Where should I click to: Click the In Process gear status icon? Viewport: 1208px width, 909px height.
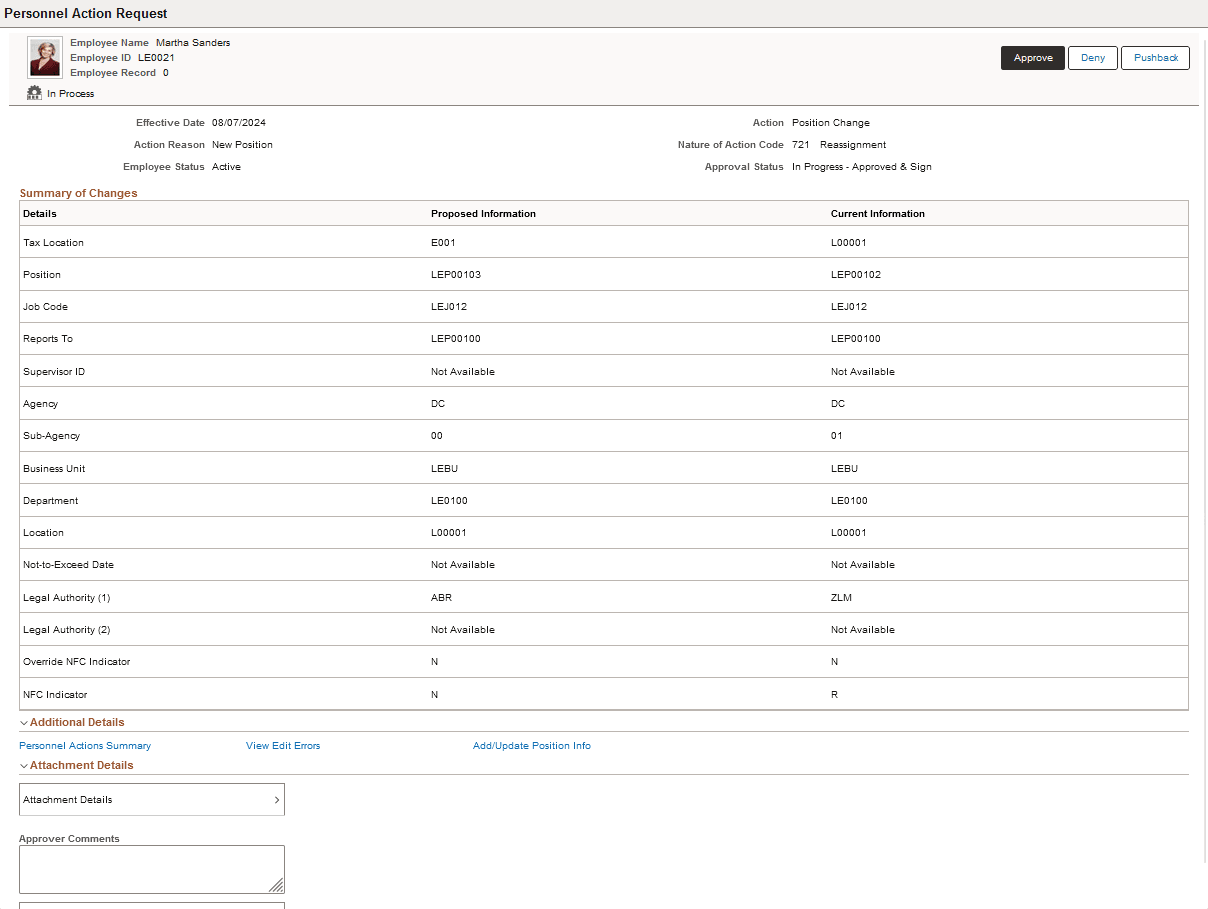(34, 93)
